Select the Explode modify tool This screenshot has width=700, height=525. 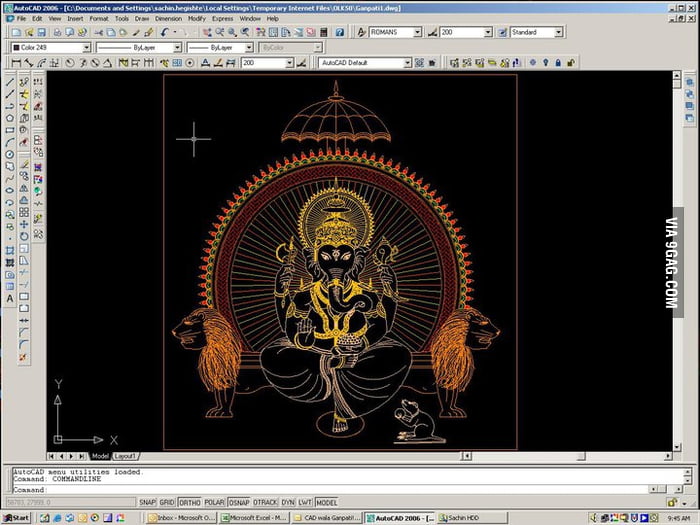(x=24, y=357)
